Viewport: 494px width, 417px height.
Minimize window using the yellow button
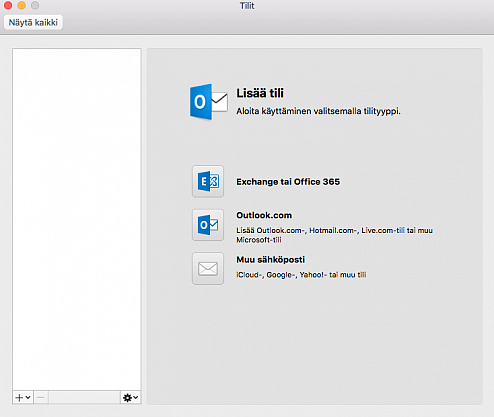[x=21, y=5]
